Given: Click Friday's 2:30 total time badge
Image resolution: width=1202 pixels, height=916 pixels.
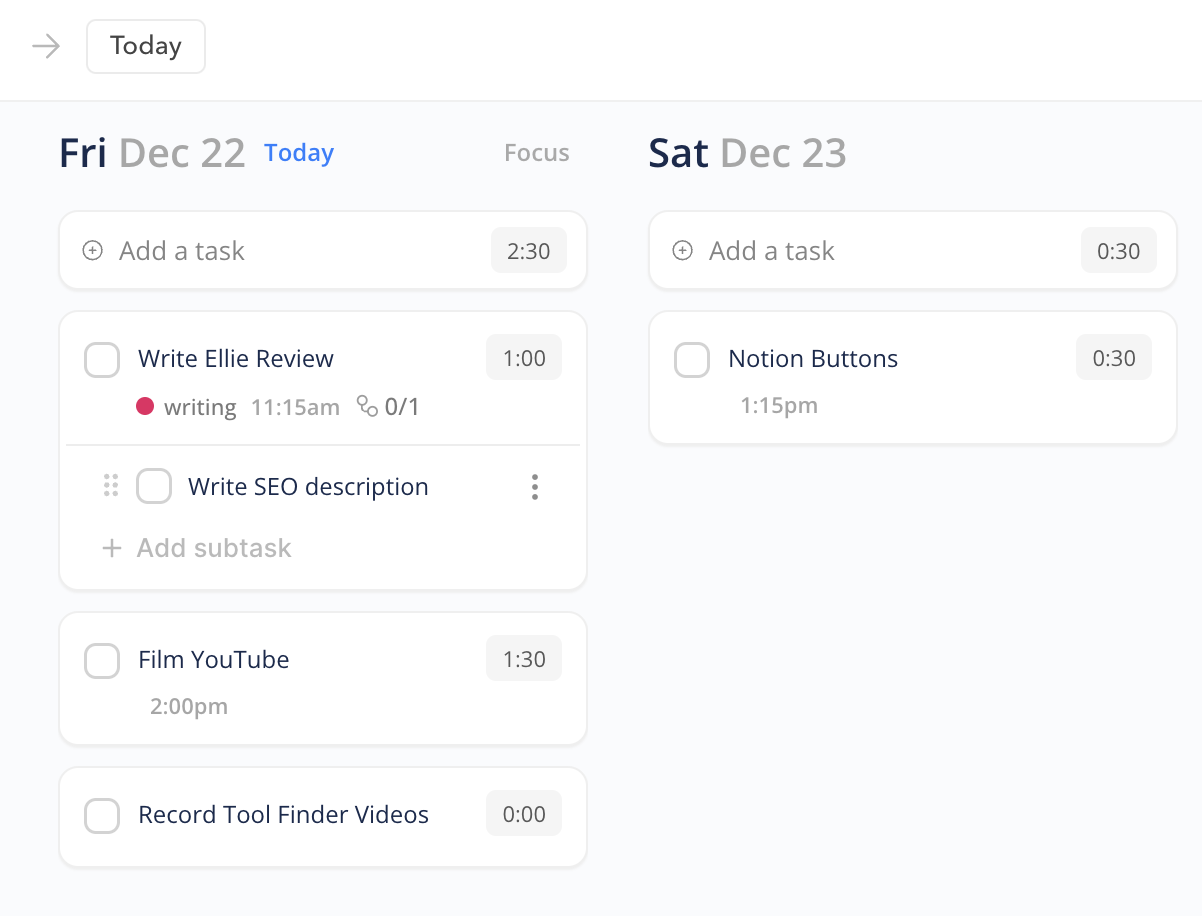Looking at the screenshot, I should pos(529,250).
